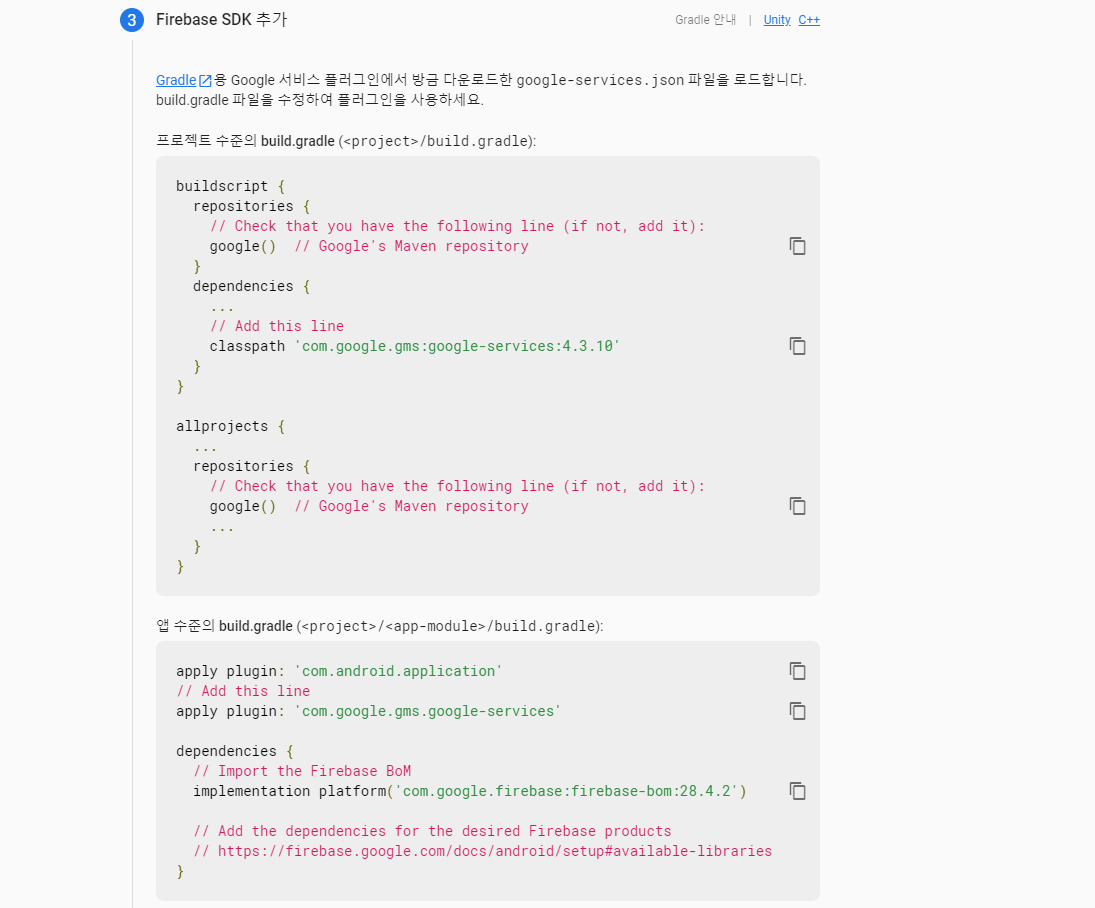Copy the 'com.google.gms.google-services' plugin line
1095x908 pixels.
798,710
